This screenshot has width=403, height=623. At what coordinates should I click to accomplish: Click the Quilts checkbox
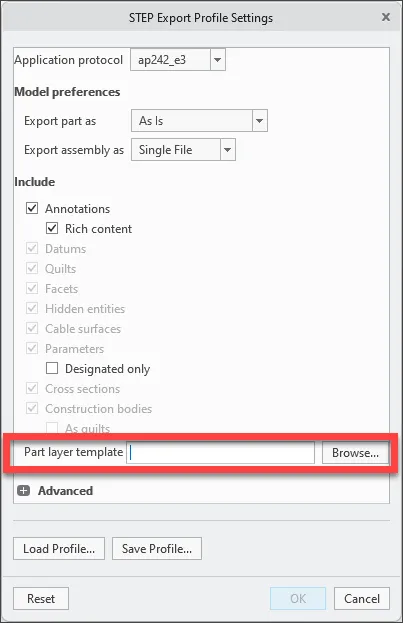tap(32, 268)
